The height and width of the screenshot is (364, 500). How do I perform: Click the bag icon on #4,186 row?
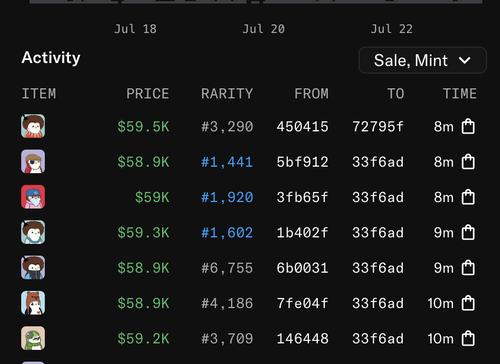coord(468,303)
